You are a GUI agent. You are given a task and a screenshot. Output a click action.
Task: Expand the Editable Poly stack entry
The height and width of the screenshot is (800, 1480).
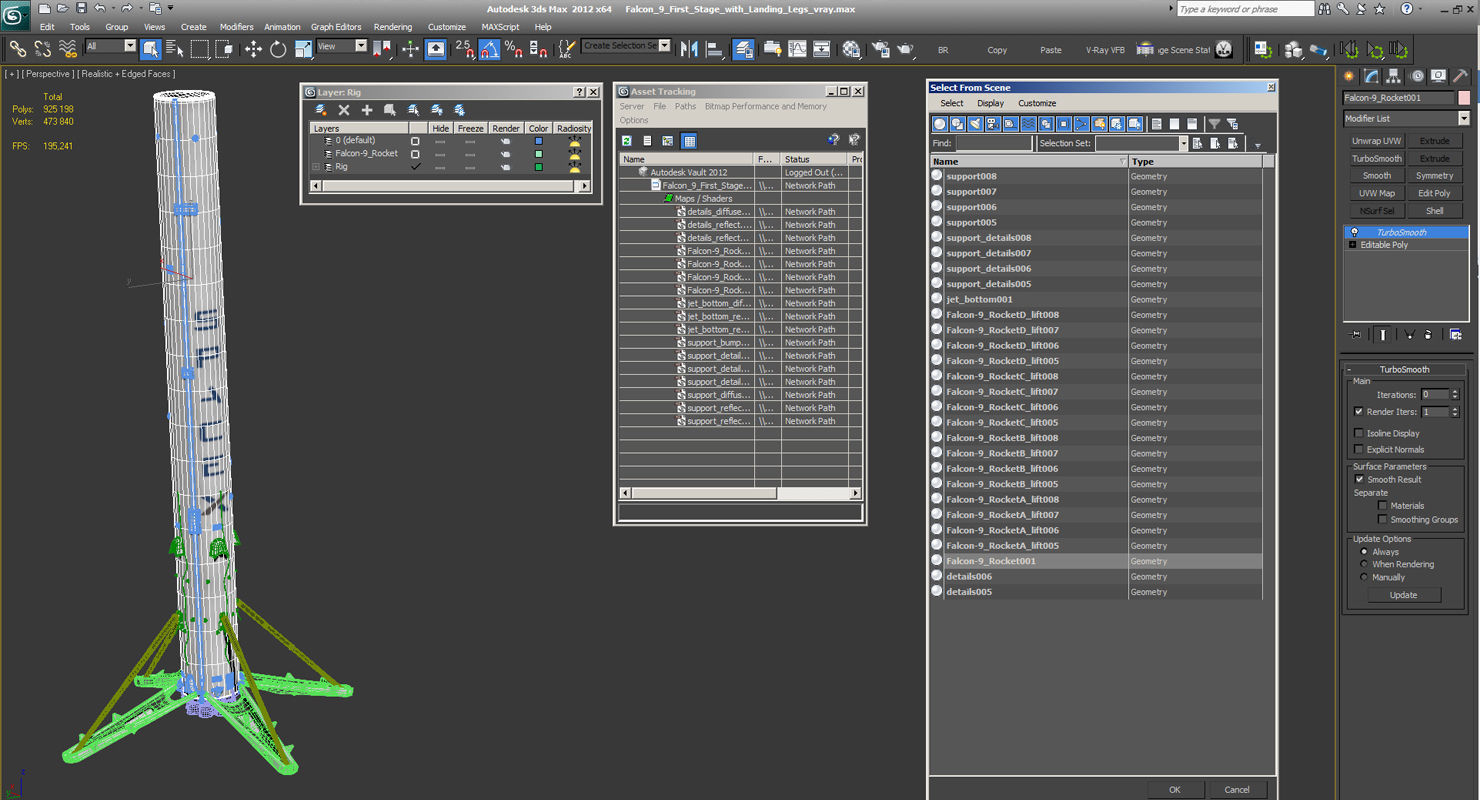coord(1353,245)
